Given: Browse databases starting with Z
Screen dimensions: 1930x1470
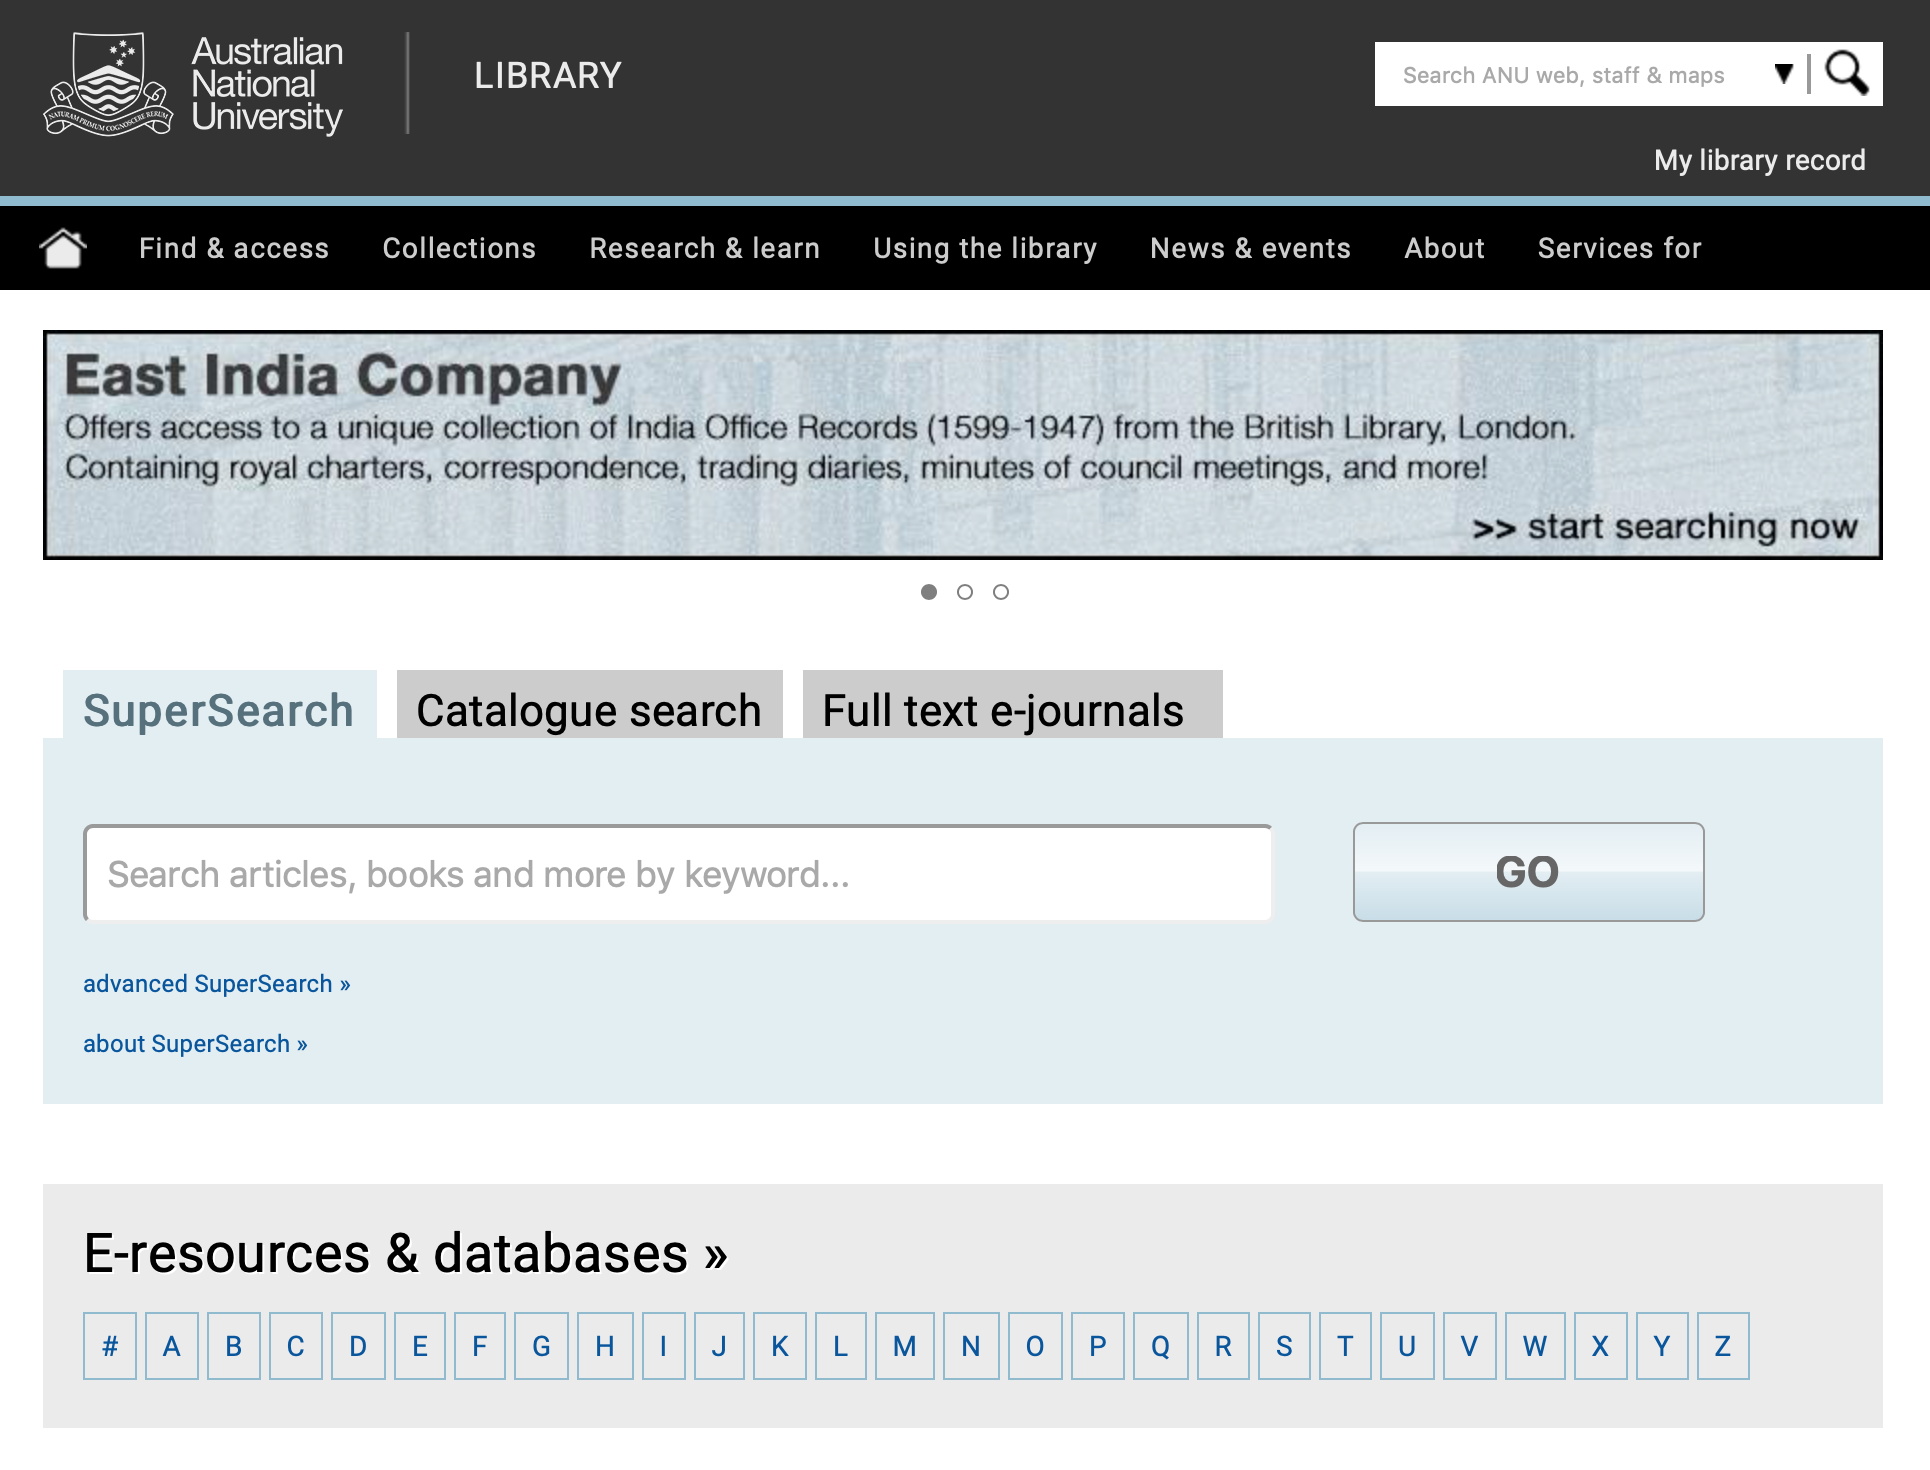Looking at the screenshot, I should [1723, 1346].
